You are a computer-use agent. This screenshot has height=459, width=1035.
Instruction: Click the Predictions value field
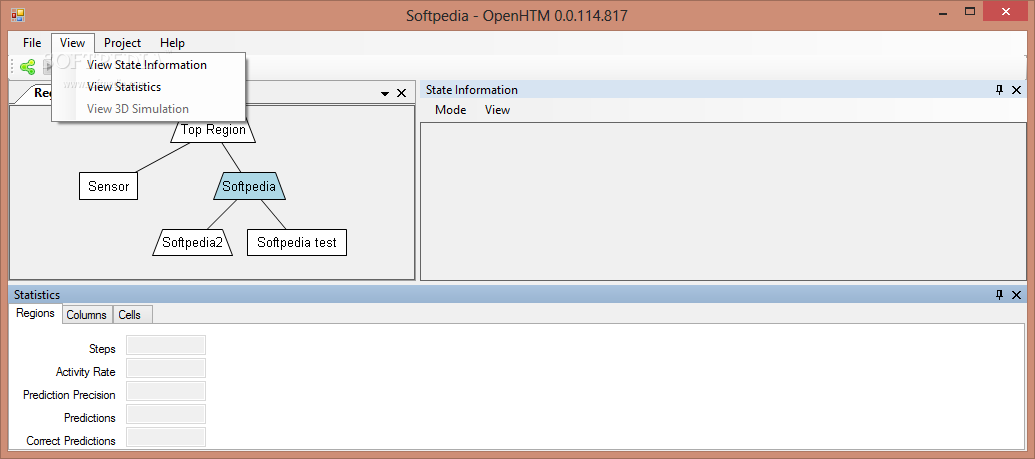pyautogui.click(x=166, y=414)
